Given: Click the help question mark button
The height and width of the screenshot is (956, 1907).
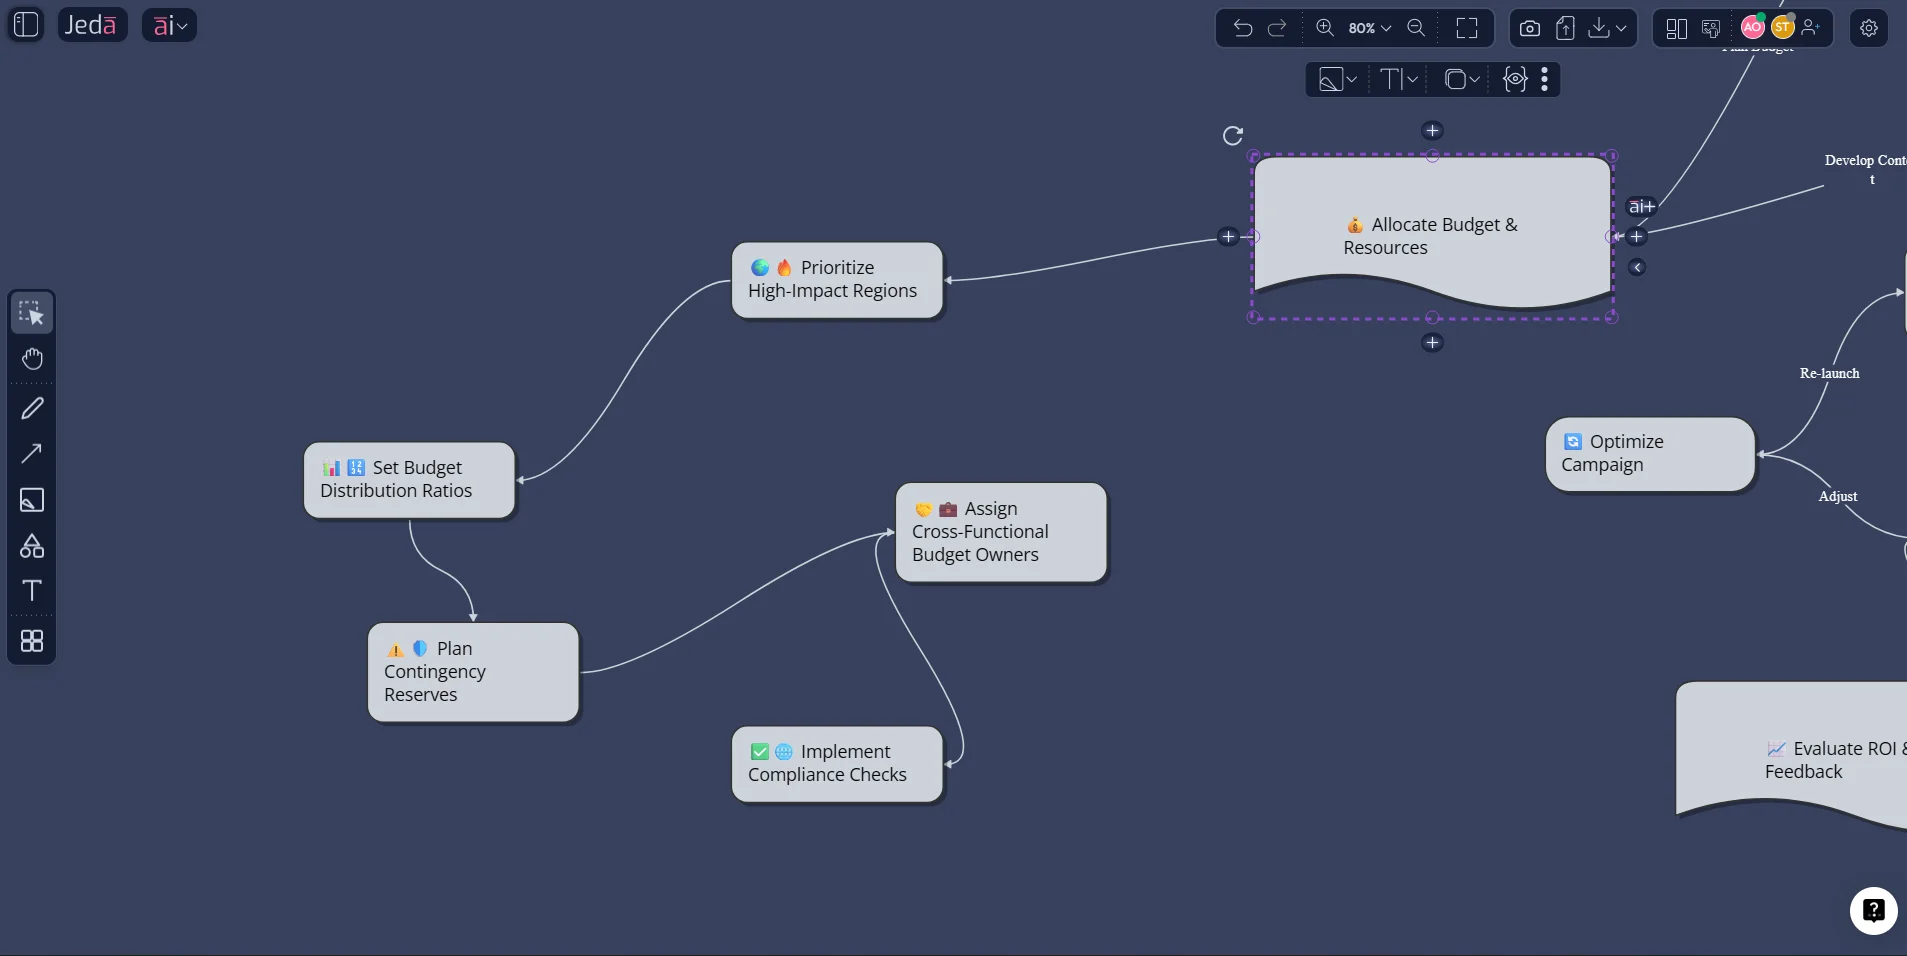Looking at the screenshot, I should click(x=1873, y=911).
